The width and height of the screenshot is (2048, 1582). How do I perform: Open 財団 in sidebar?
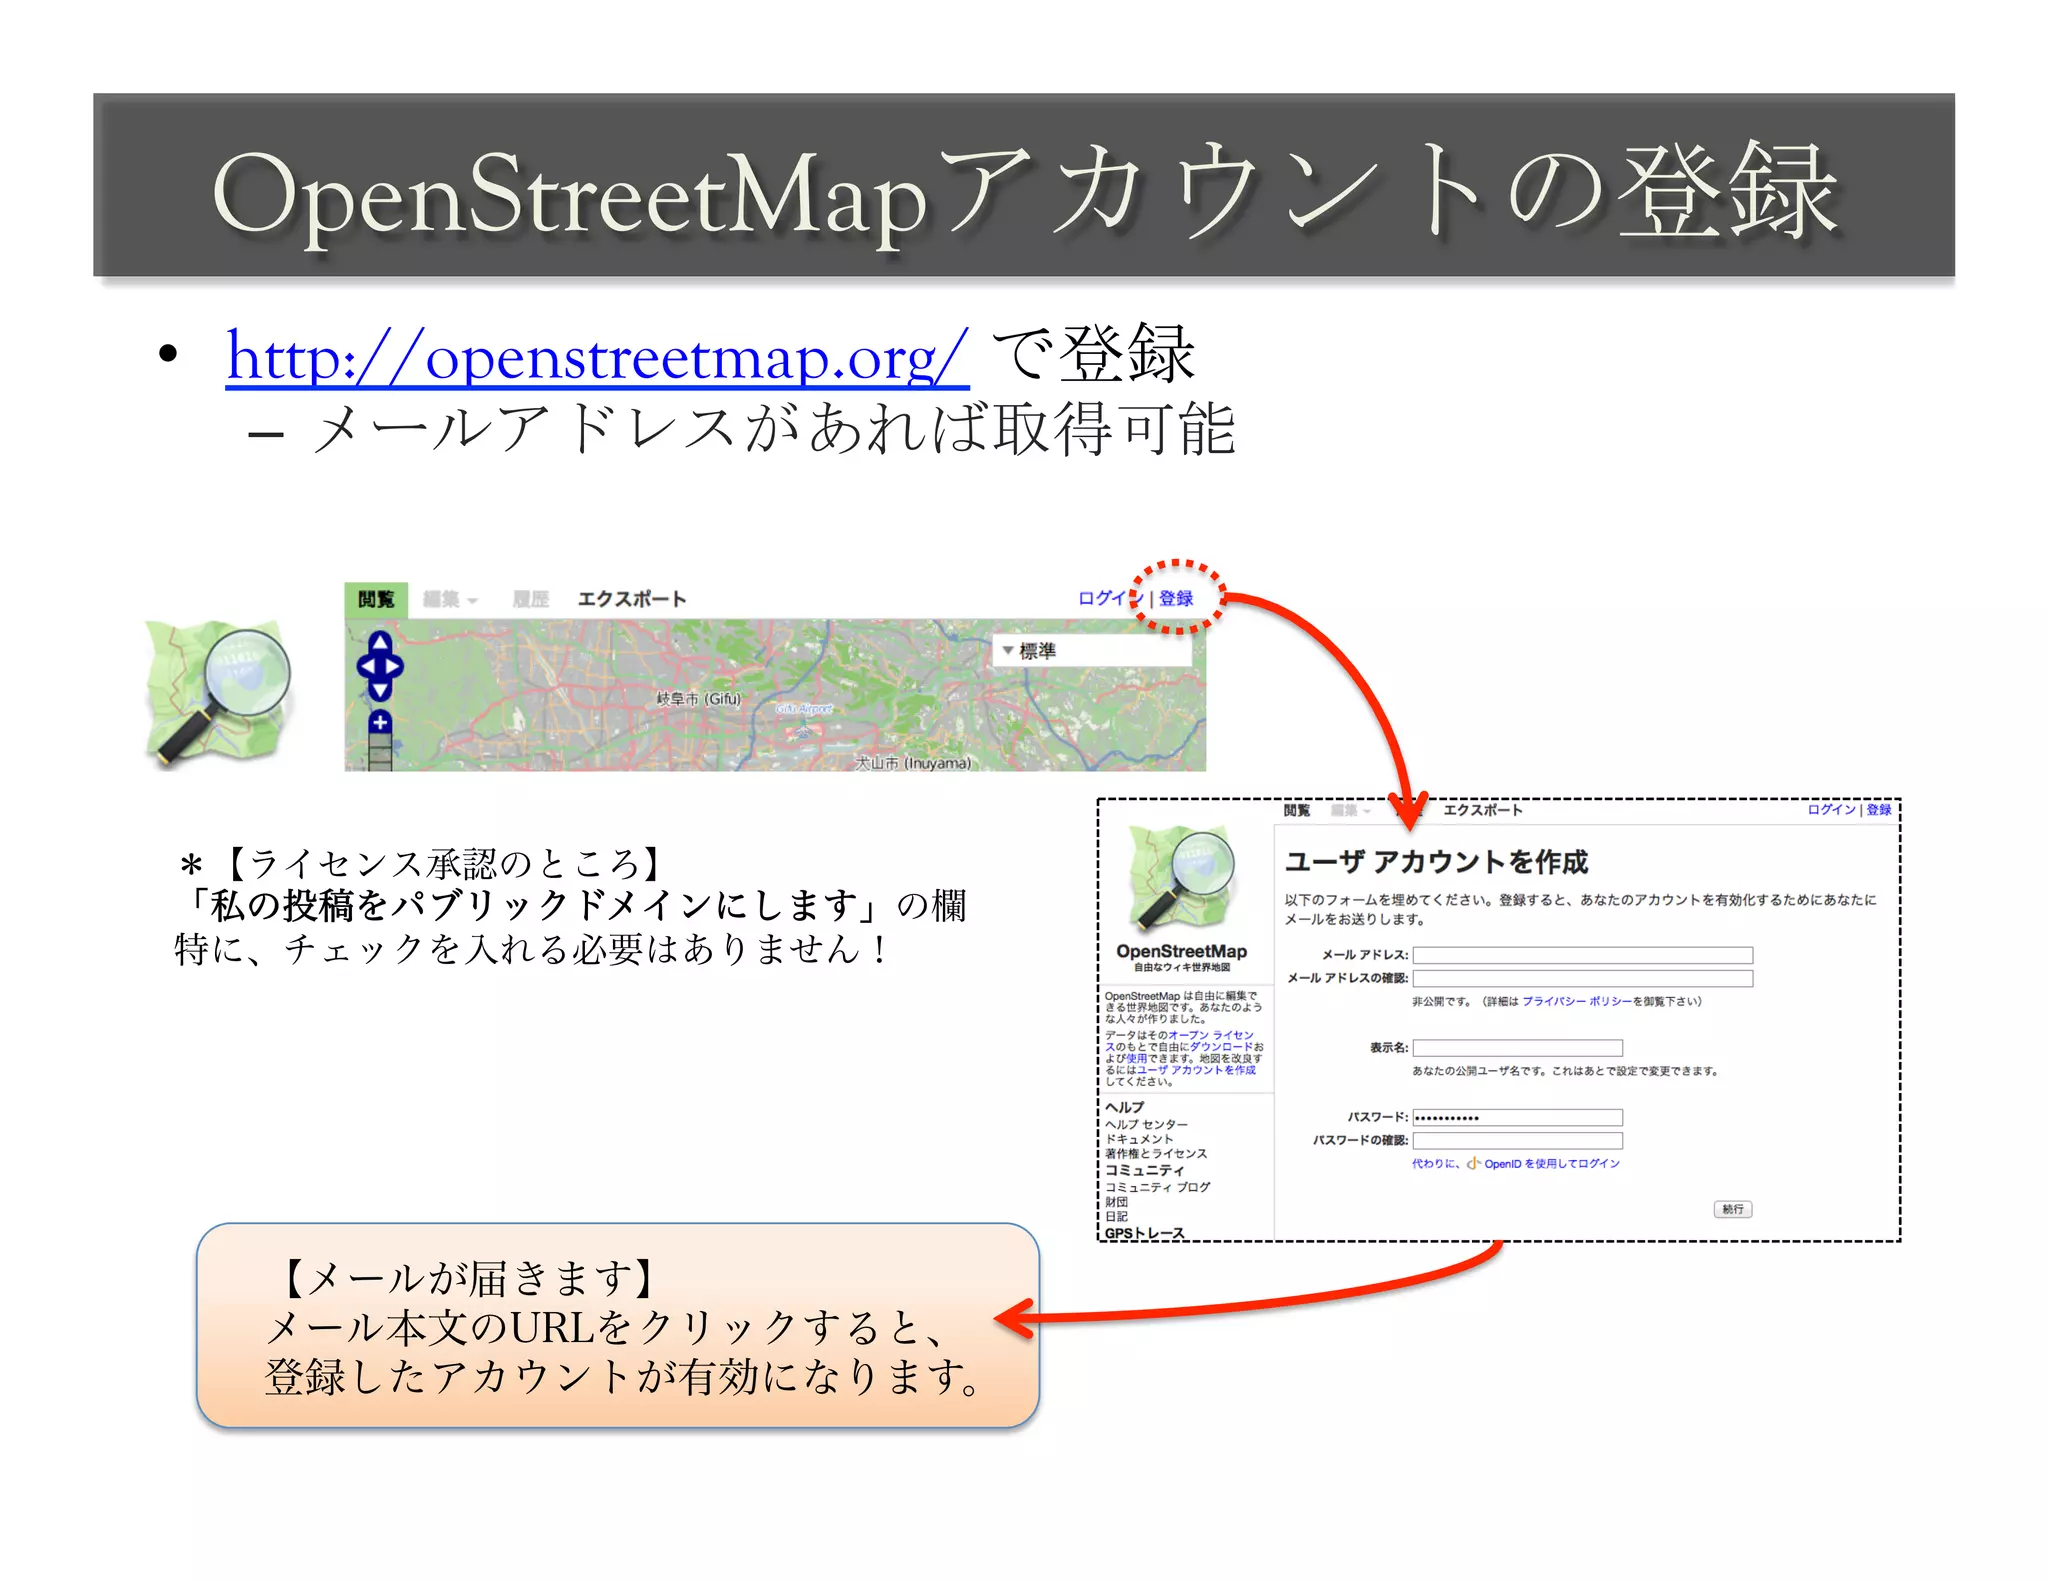click(1116, 1202)
